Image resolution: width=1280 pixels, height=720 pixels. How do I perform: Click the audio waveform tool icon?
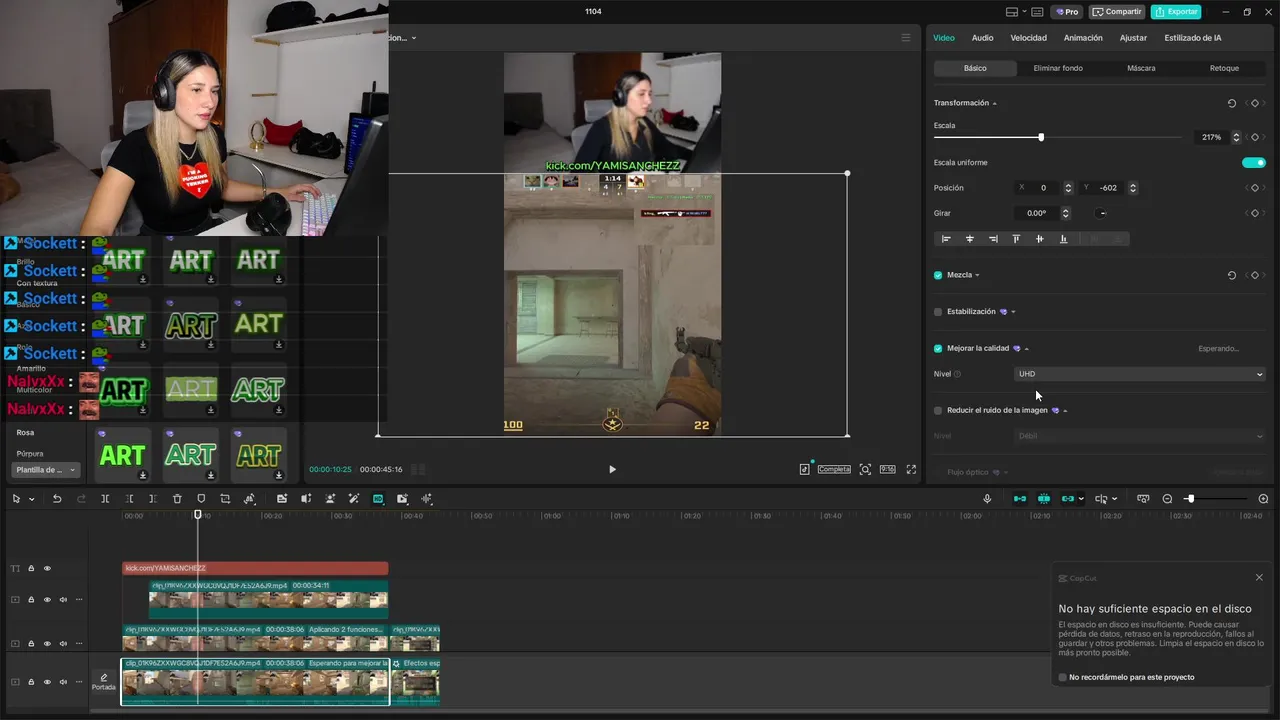coord(427,499)
